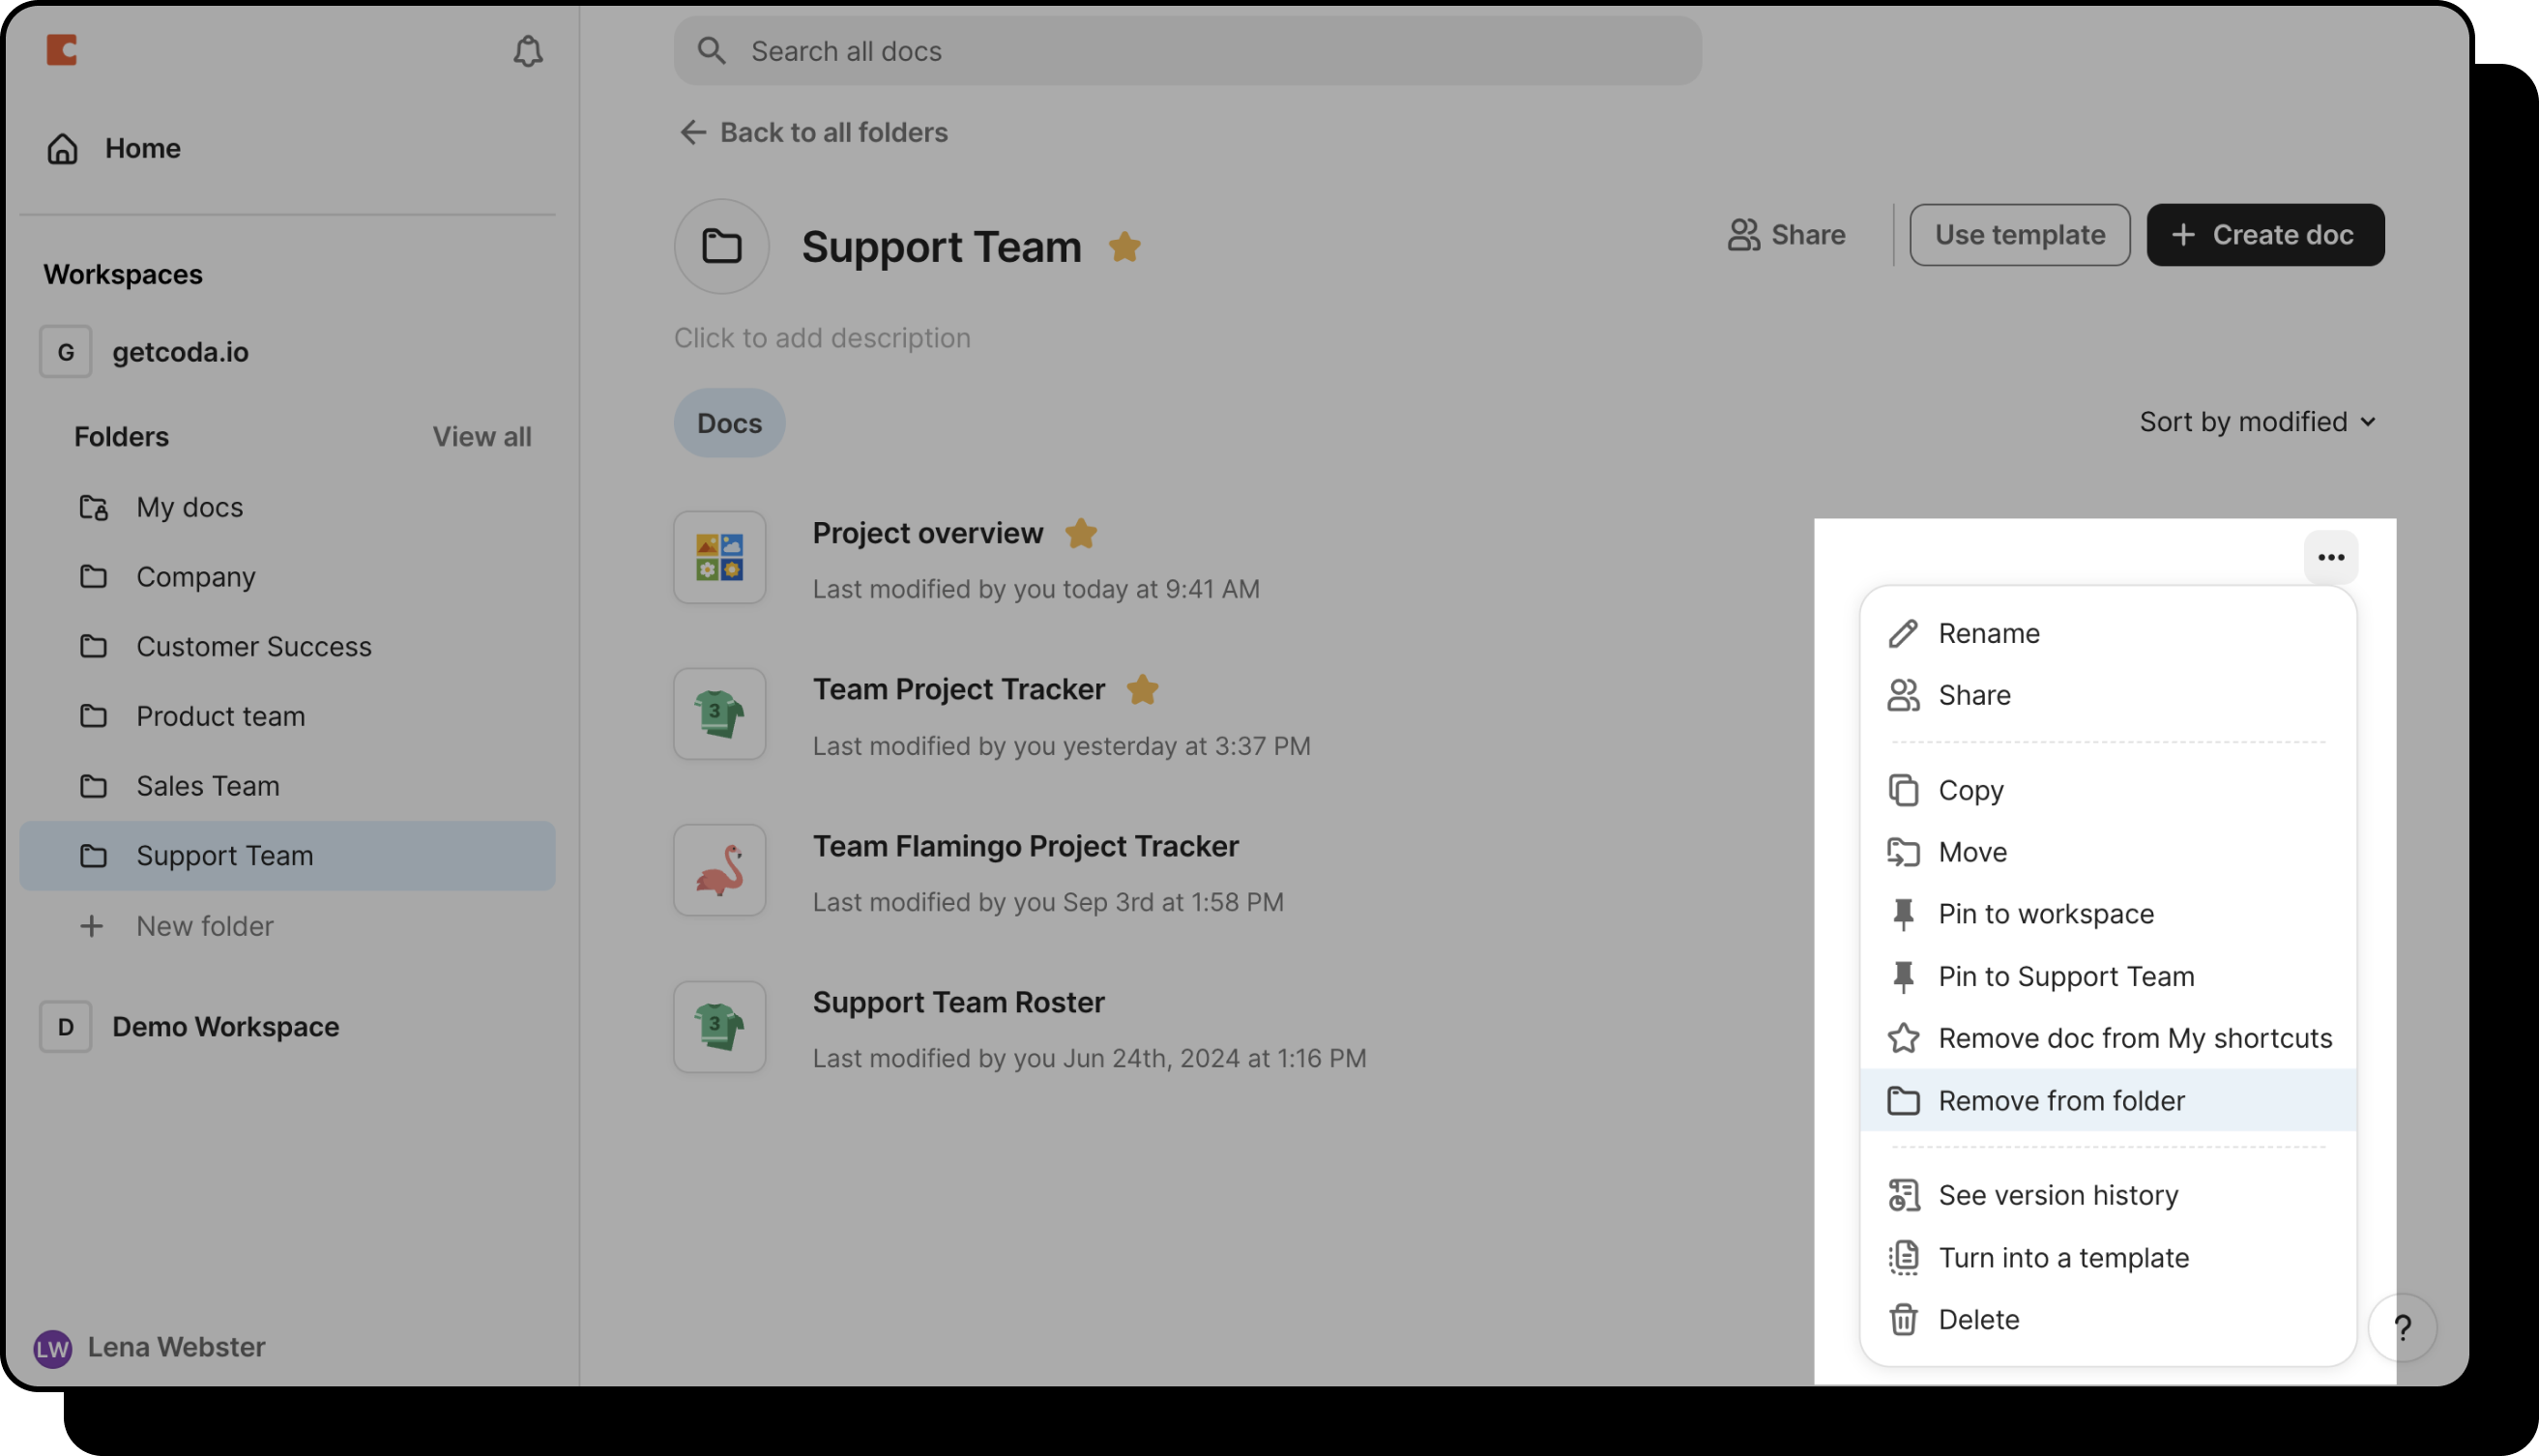Click the search magnifier icon

tap(711, 51)
